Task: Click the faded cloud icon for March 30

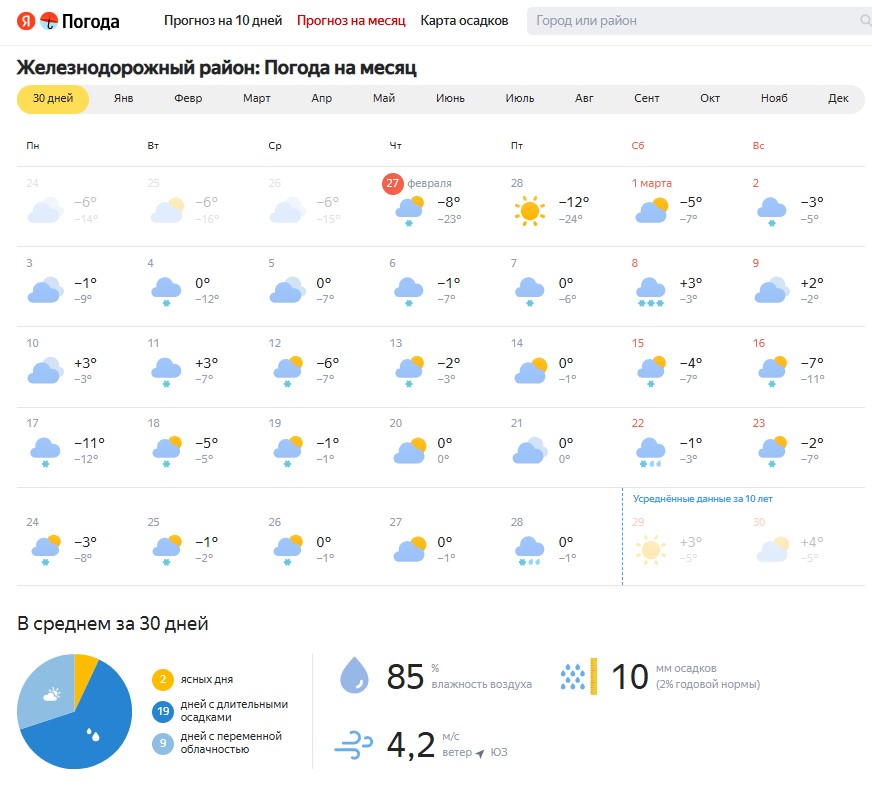Action: pos(772,549)
